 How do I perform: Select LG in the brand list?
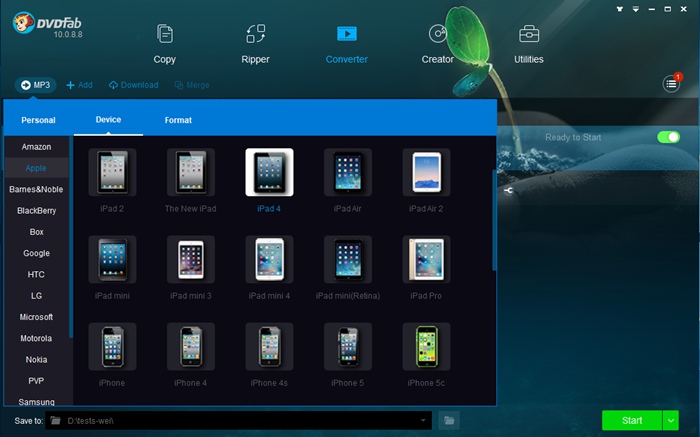(37, 296)
